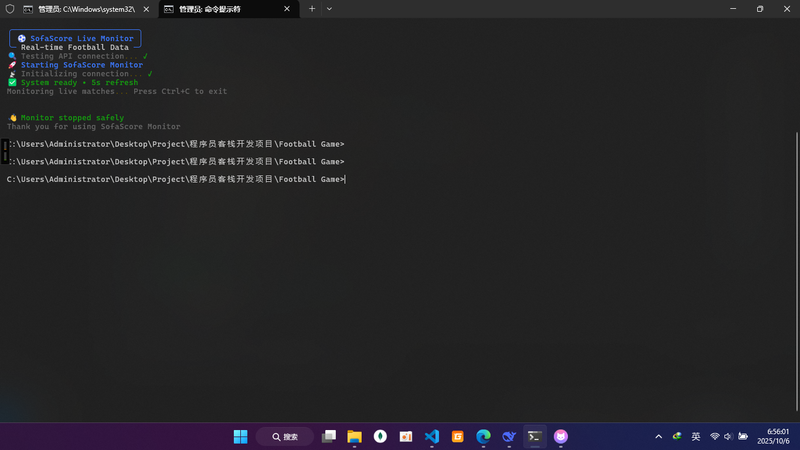Minimize the terminal window

pos(733,9)
